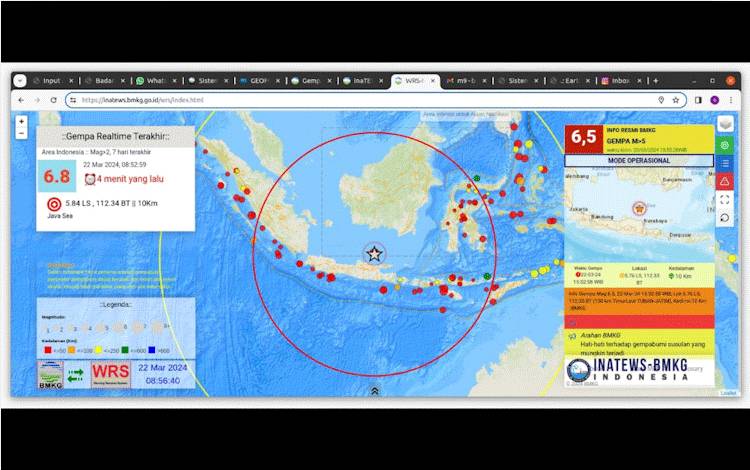Go back in browser history
Screen dimensions: 750x470
coord(21,100)
